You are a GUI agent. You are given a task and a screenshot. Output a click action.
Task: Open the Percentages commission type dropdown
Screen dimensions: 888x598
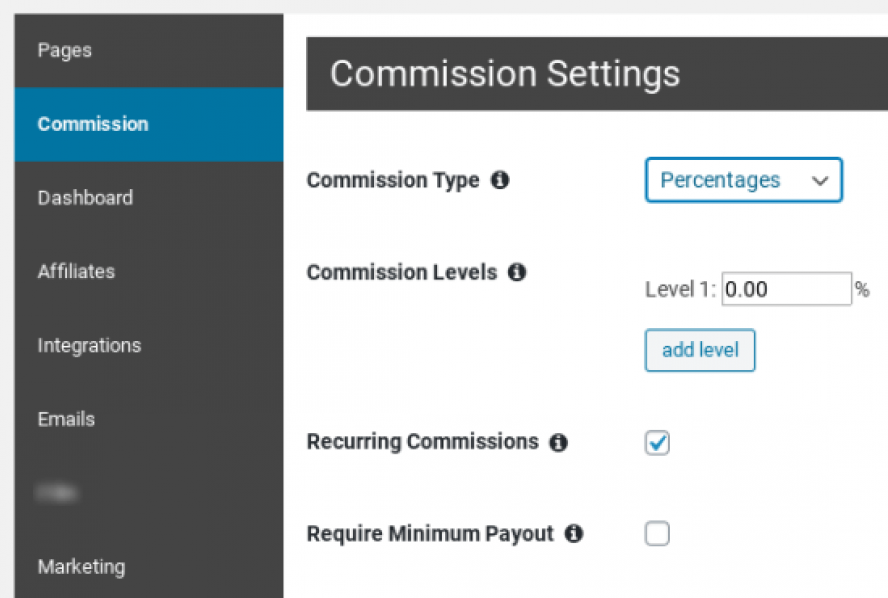744,180
